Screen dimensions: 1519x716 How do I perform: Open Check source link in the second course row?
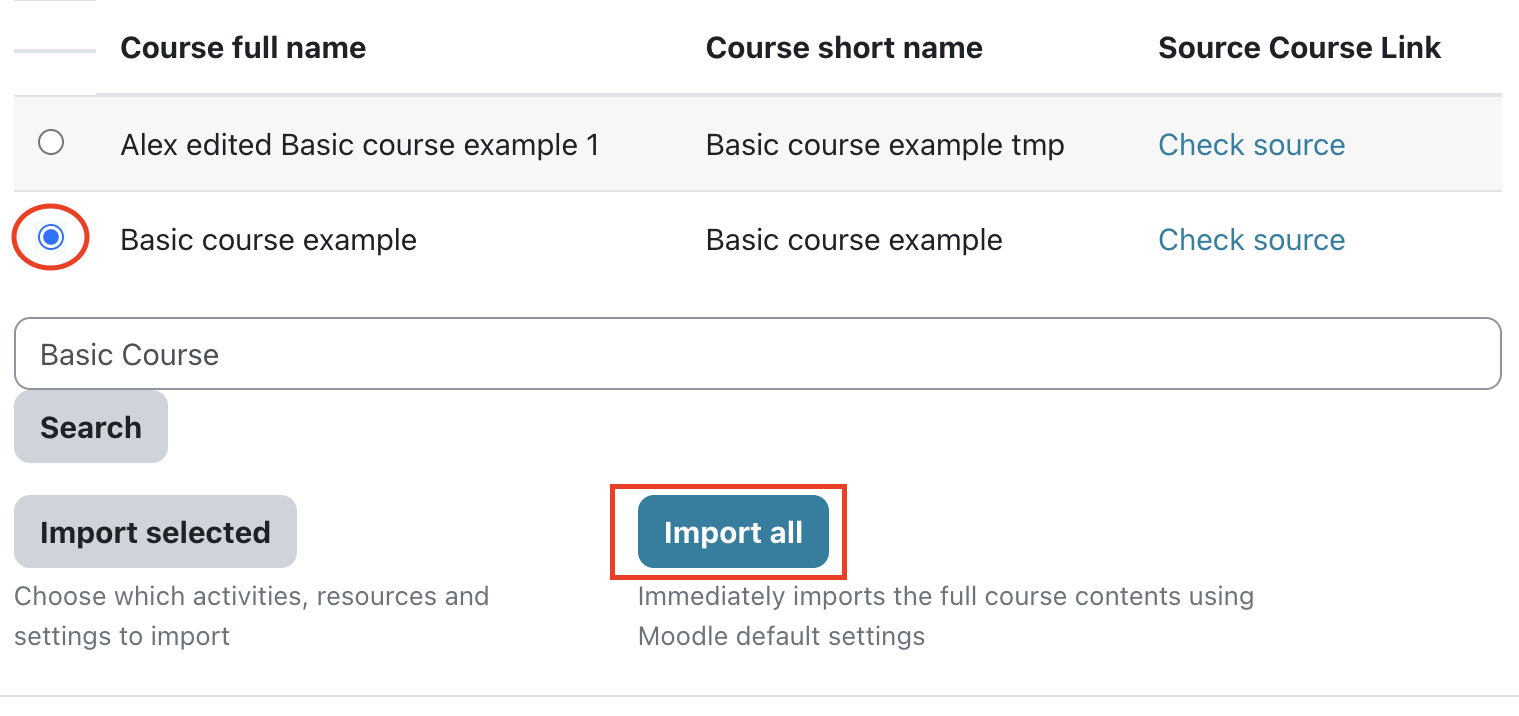click(x=1251, y=240)
